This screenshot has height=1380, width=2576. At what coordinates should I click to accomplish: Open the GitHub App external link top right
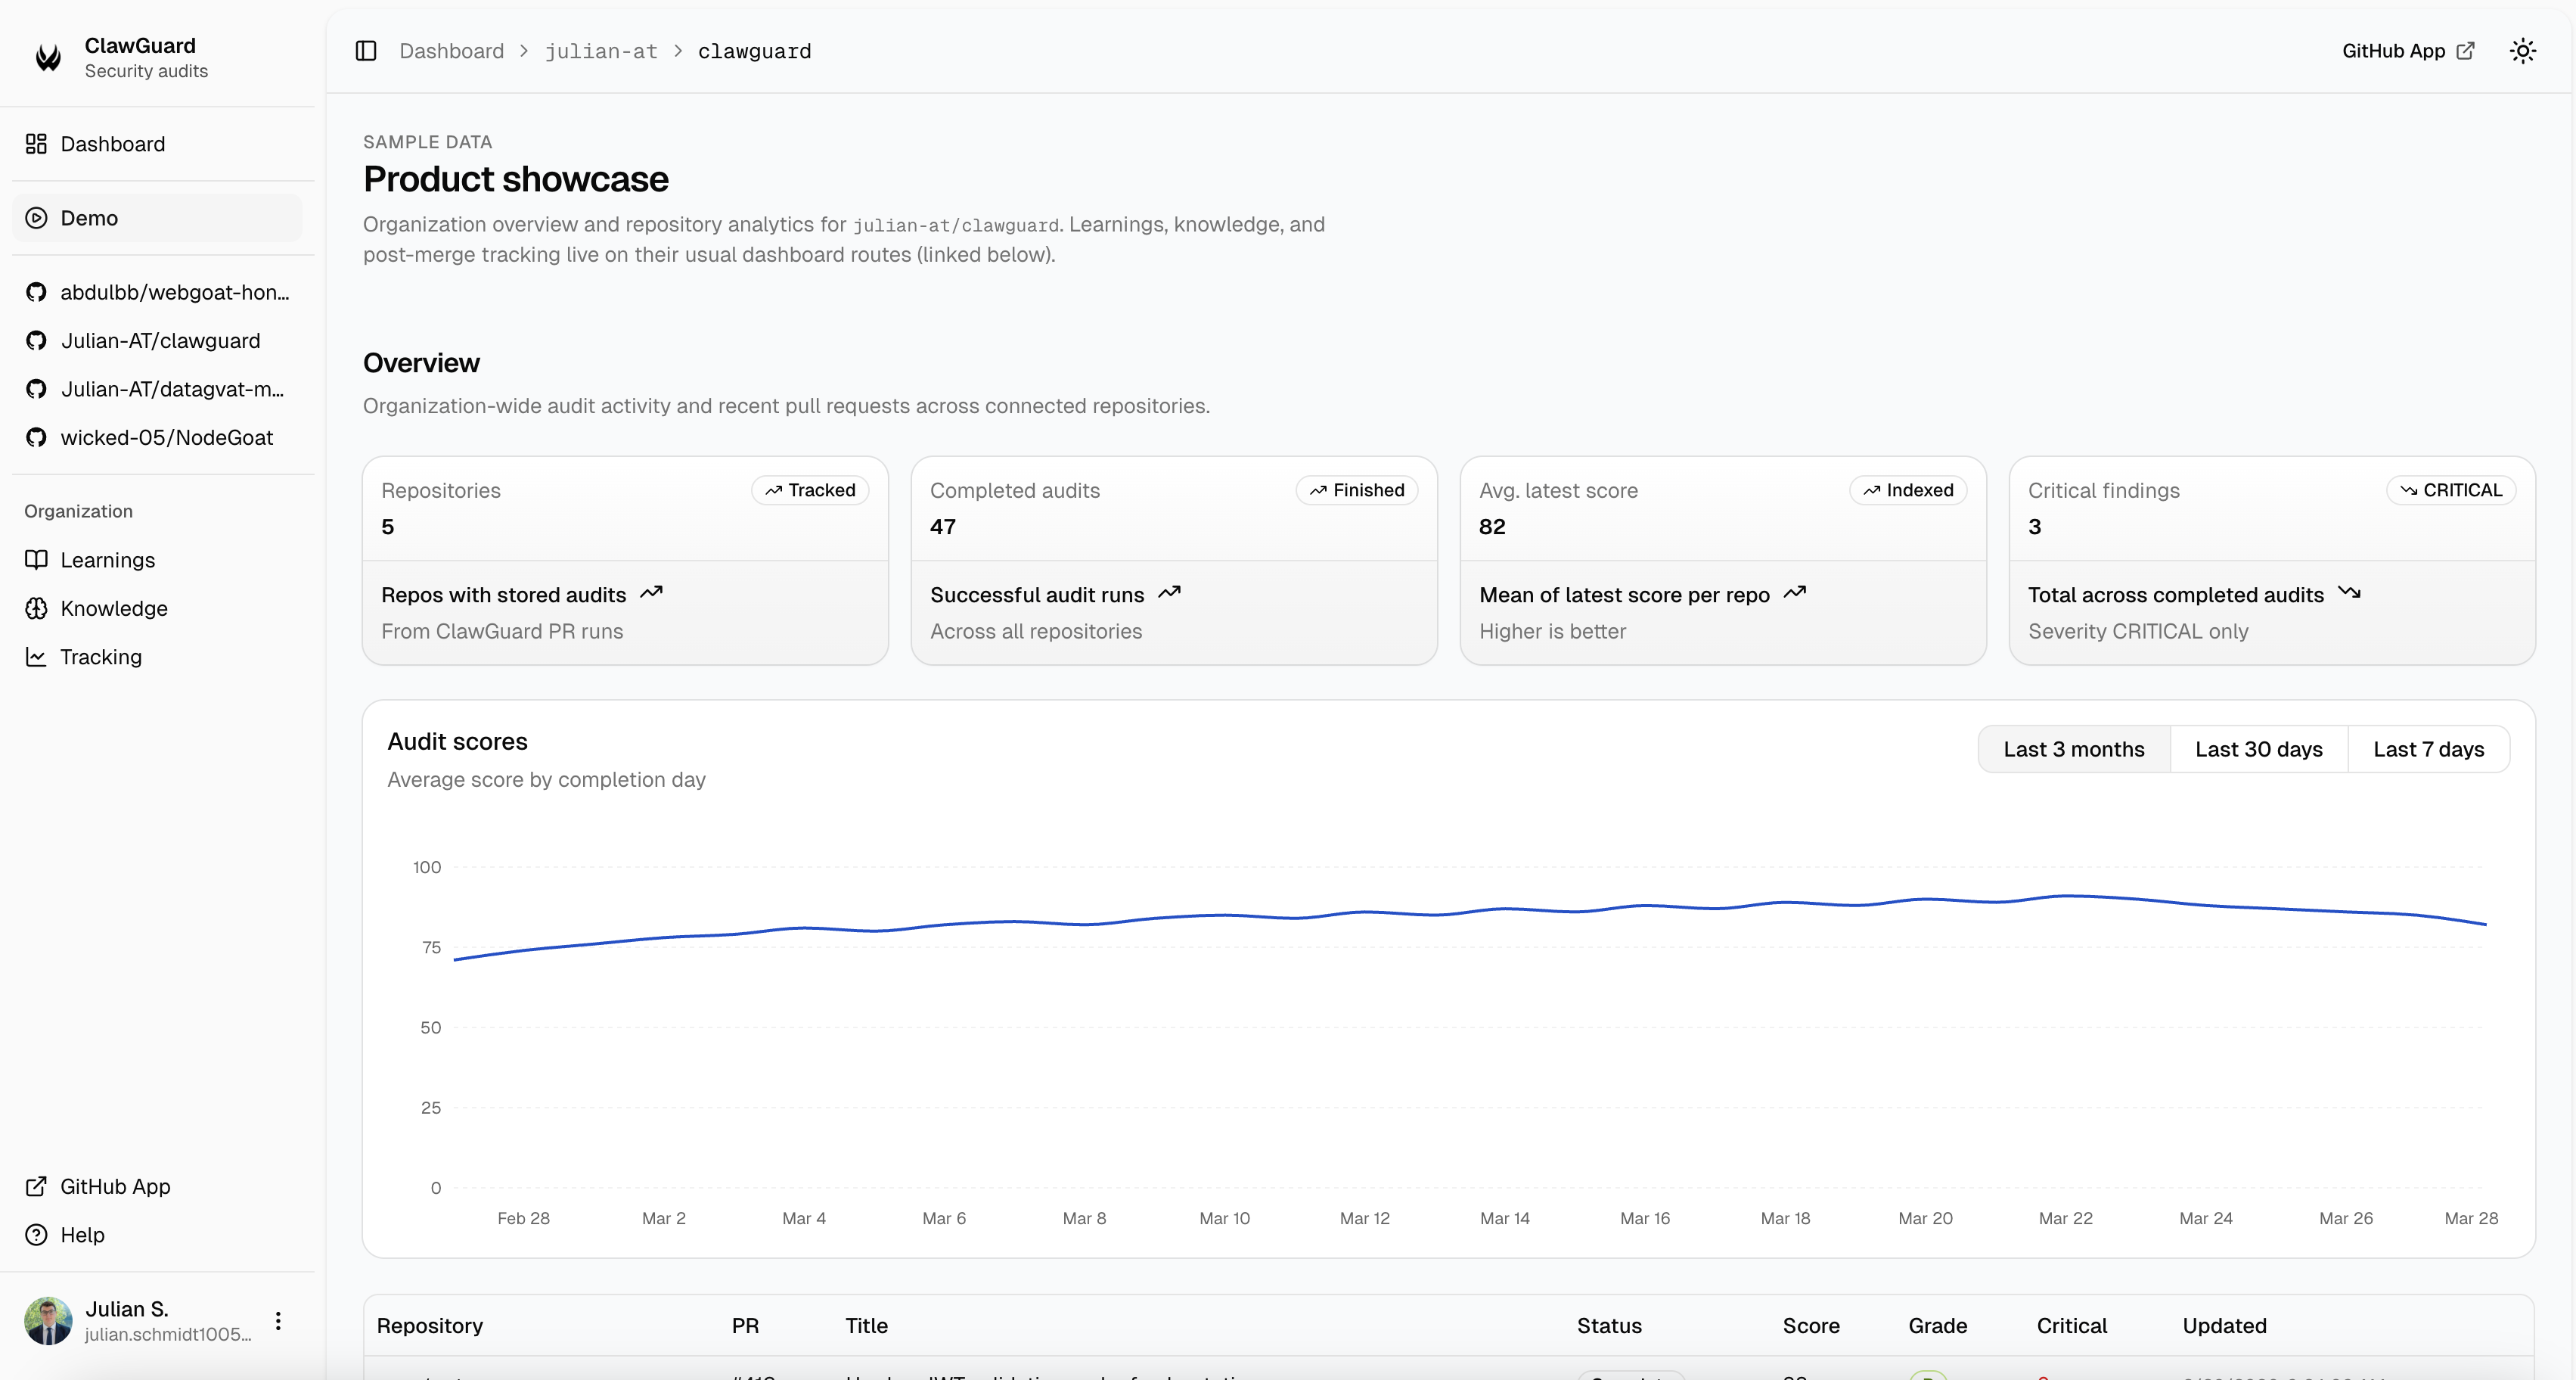coord(2408,50)
